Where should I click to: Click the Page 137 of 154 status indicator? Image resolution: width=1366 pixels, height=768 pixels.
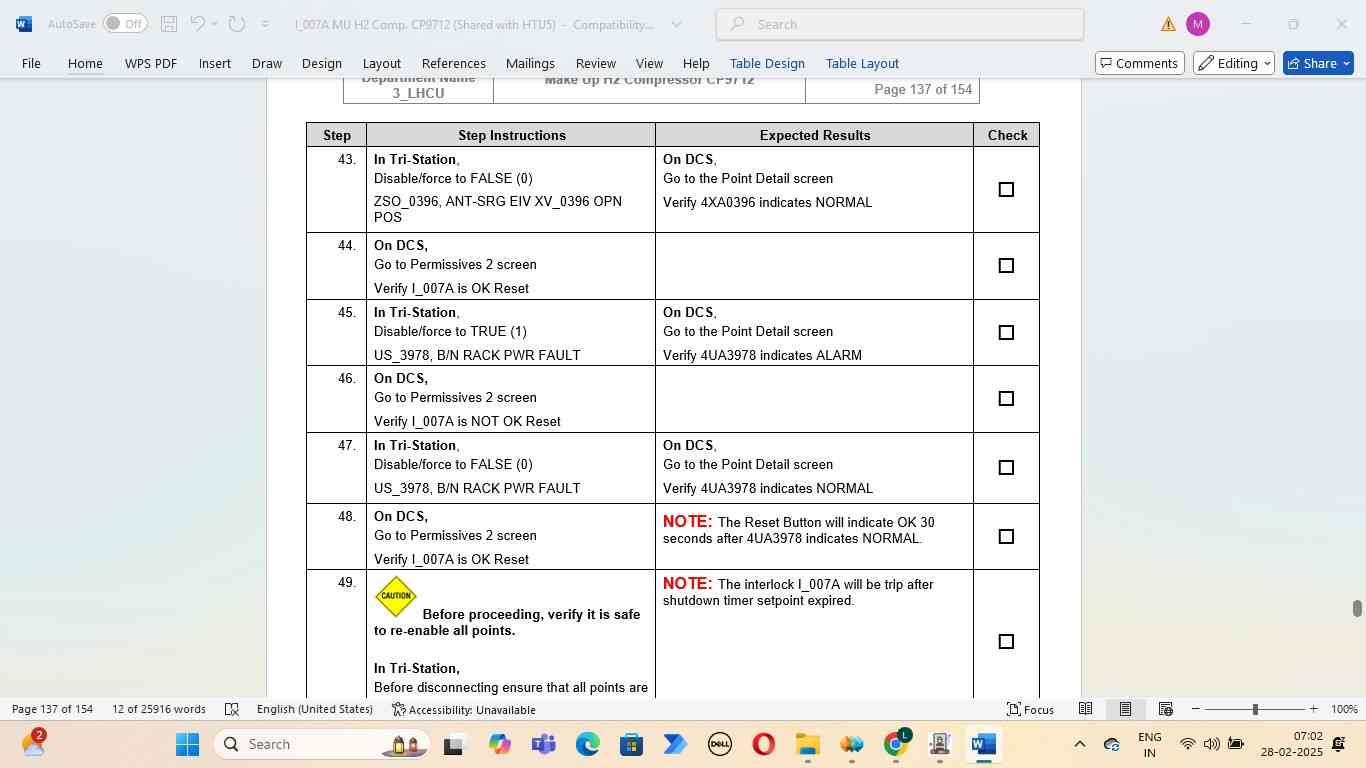[x=52, y=709]
